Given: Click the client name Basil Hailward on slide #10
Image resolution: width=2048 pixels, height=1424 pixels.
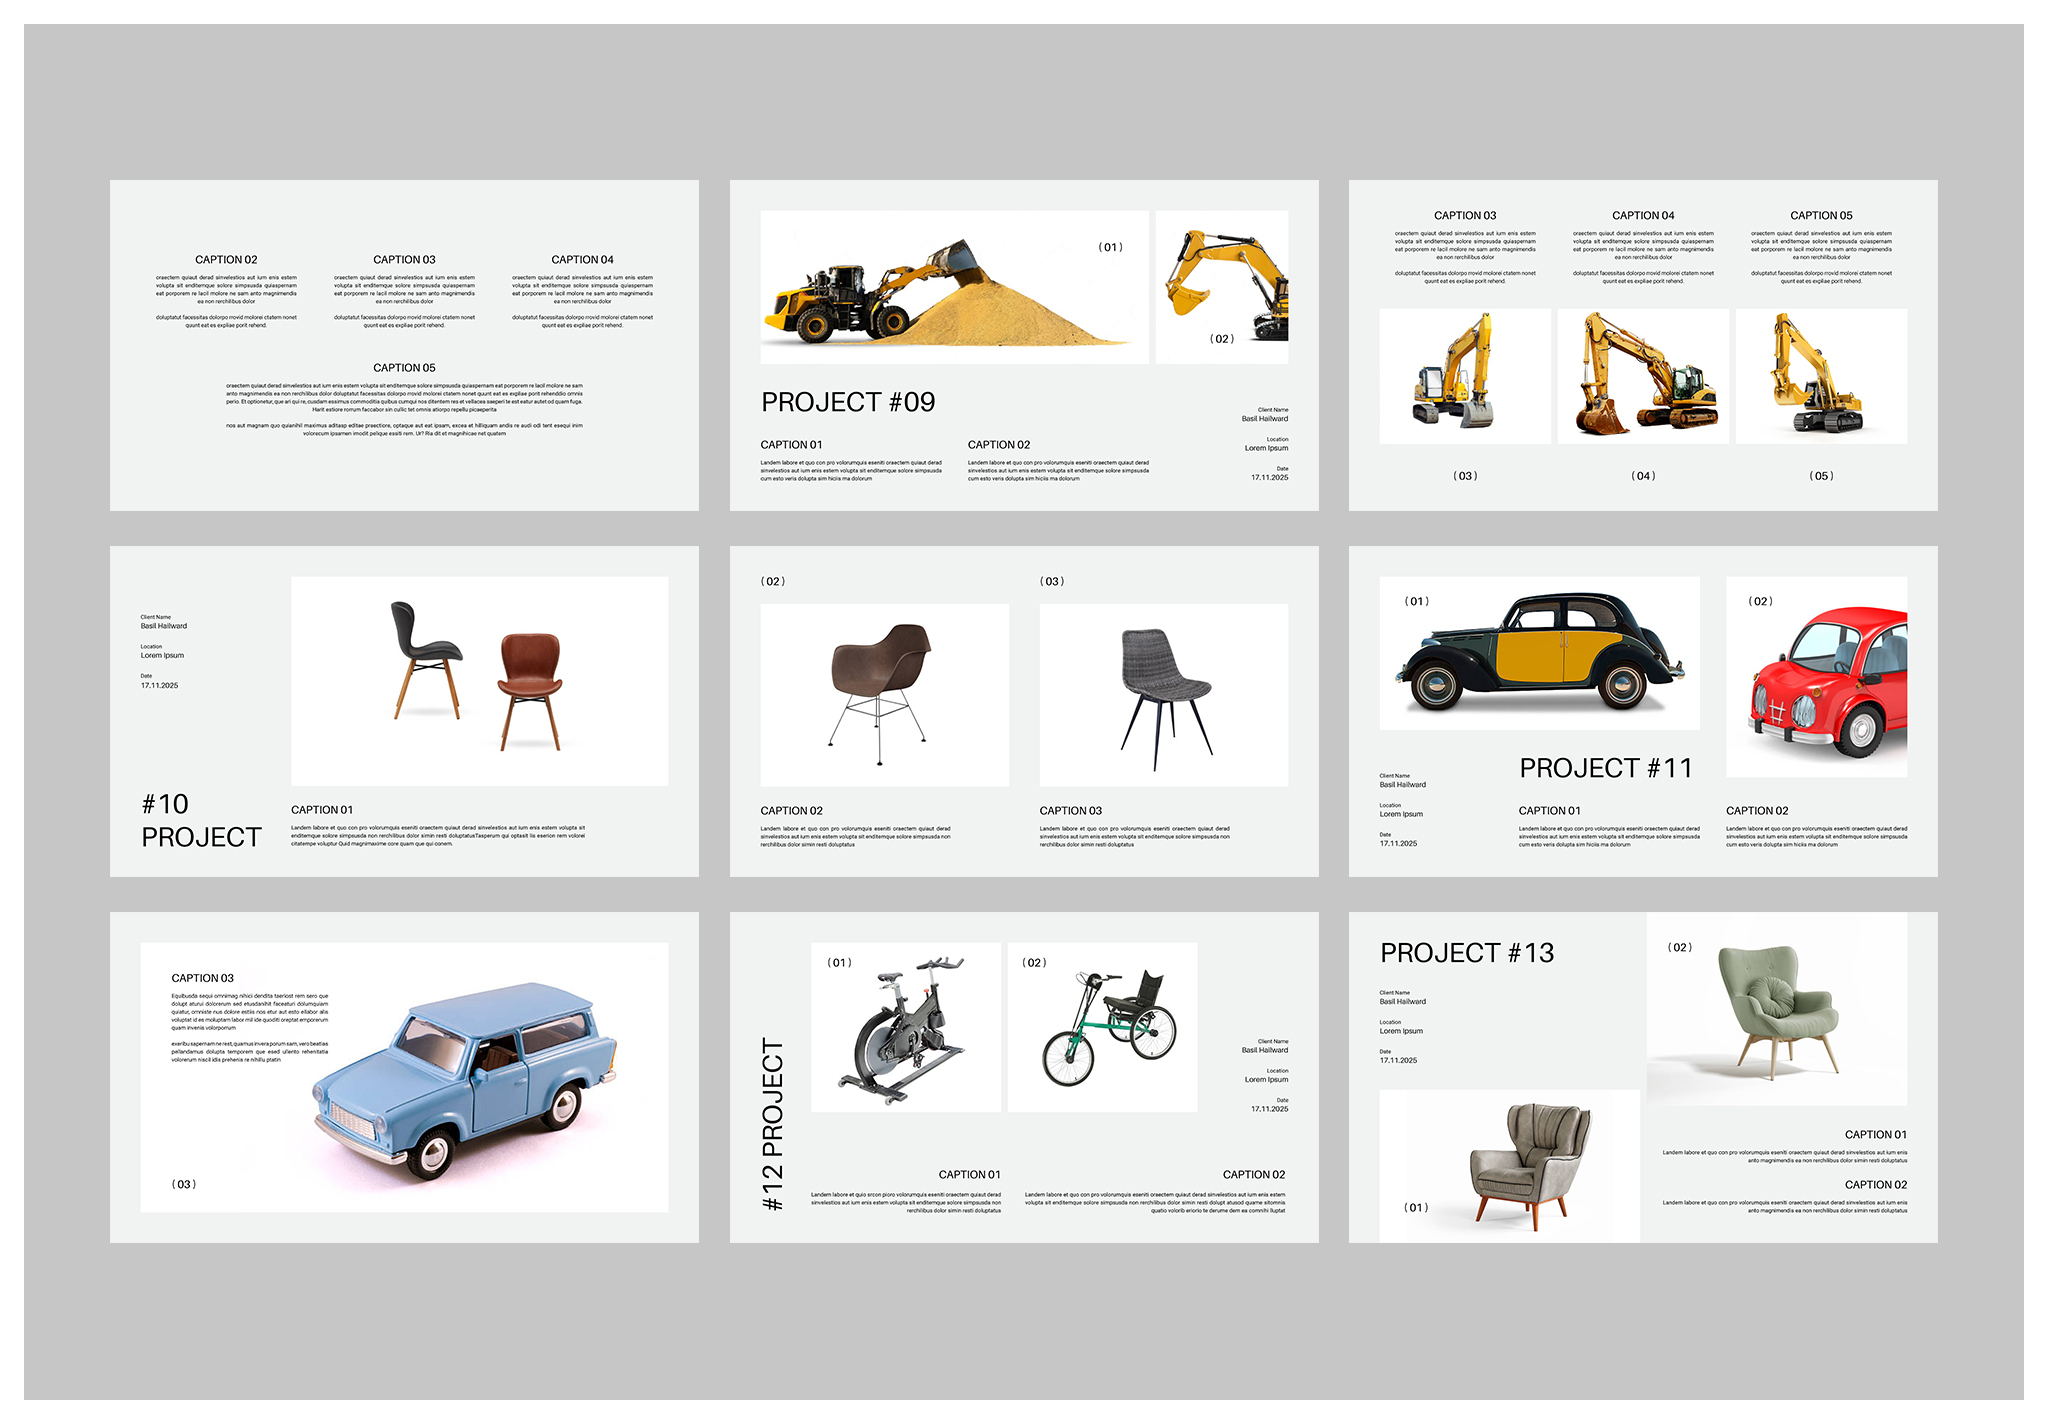Looking at the screenshot, I should pos(162,624).
